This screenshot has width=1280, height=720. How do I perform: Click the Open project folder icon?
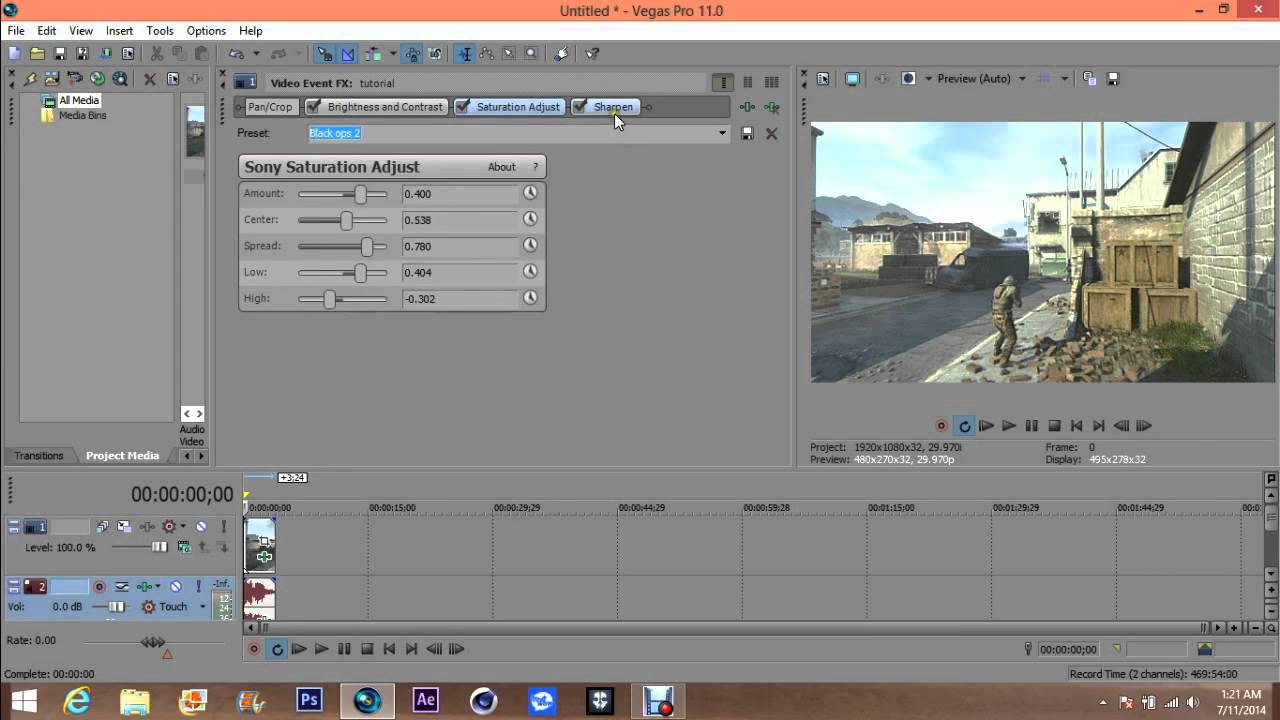pos(37,54)
